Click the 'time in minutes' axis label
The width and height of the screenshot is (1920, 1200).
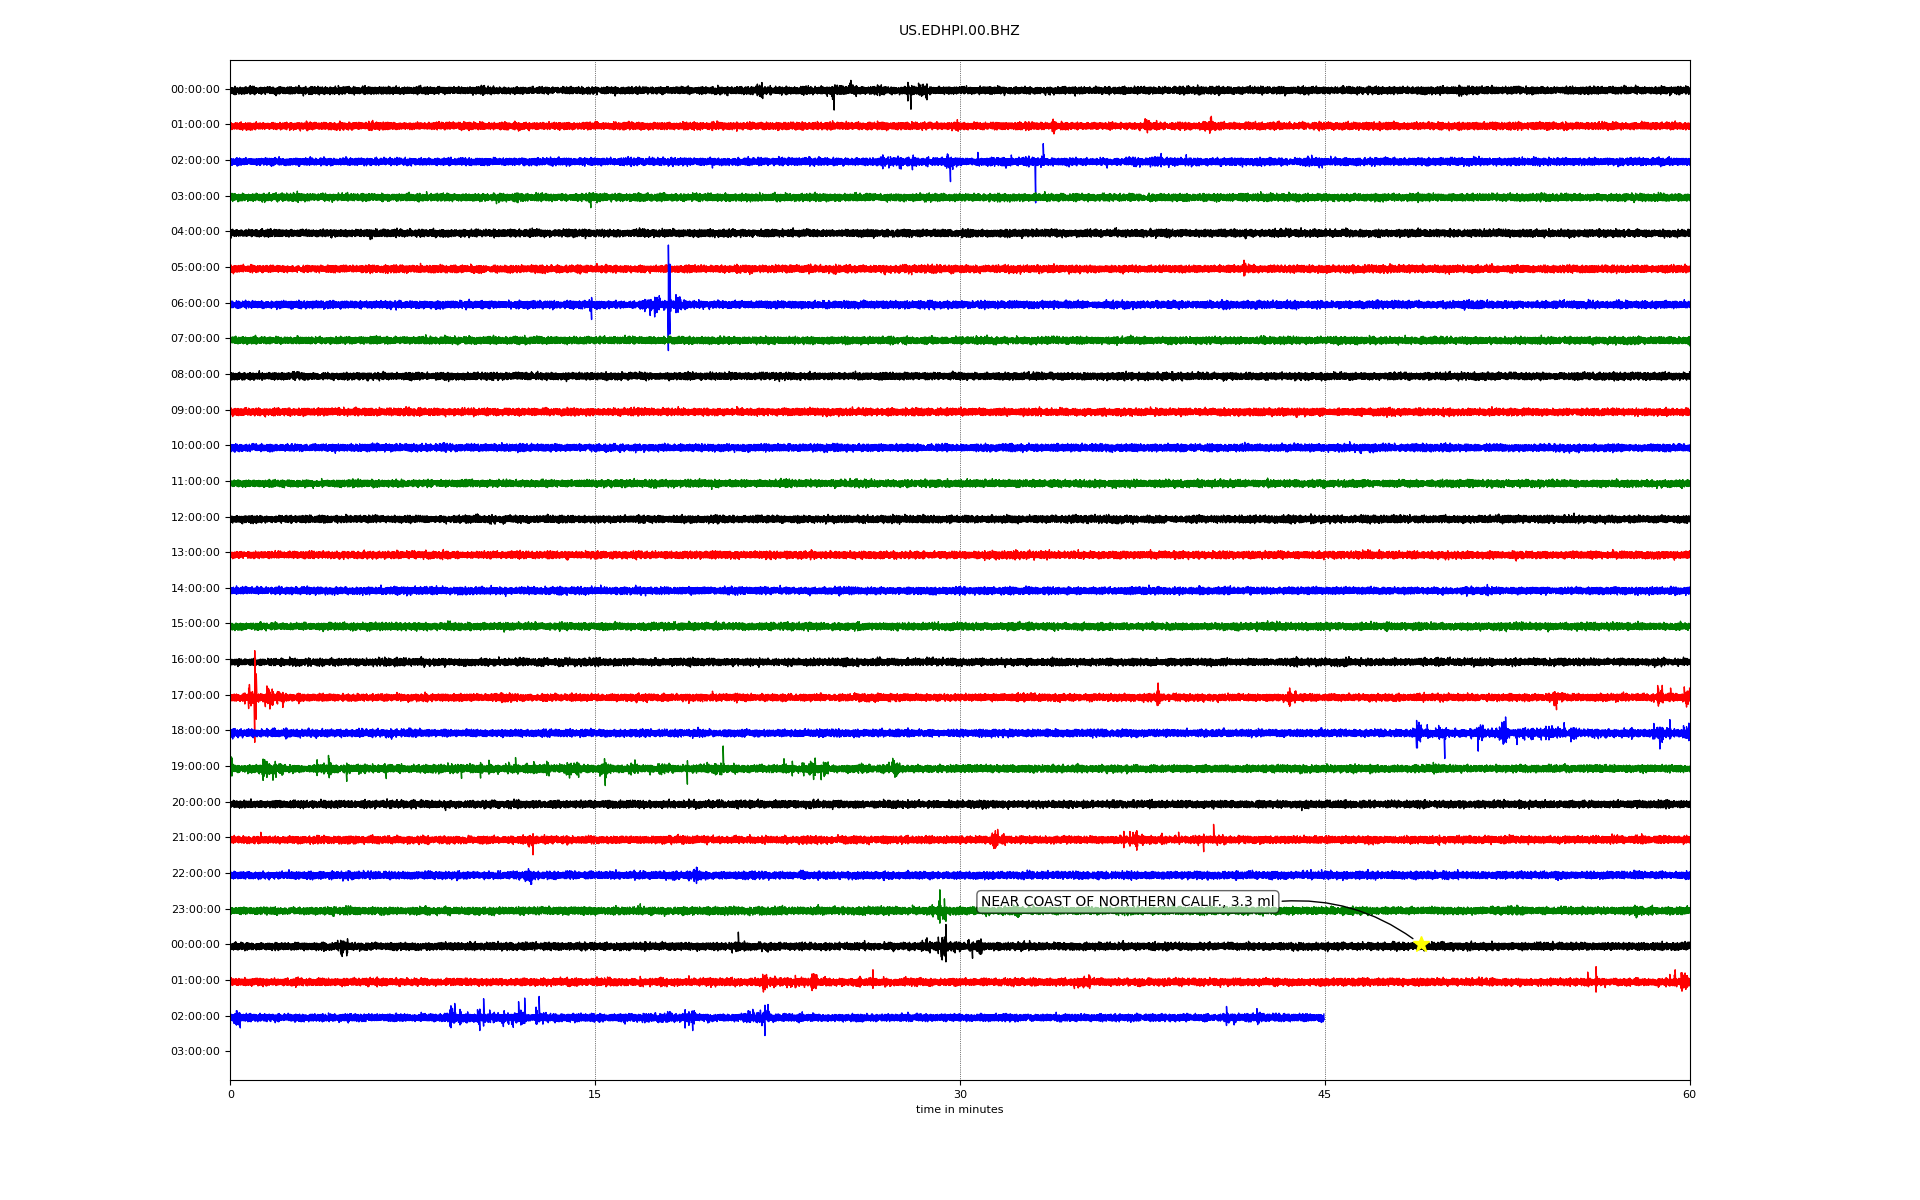point(959,1110)
